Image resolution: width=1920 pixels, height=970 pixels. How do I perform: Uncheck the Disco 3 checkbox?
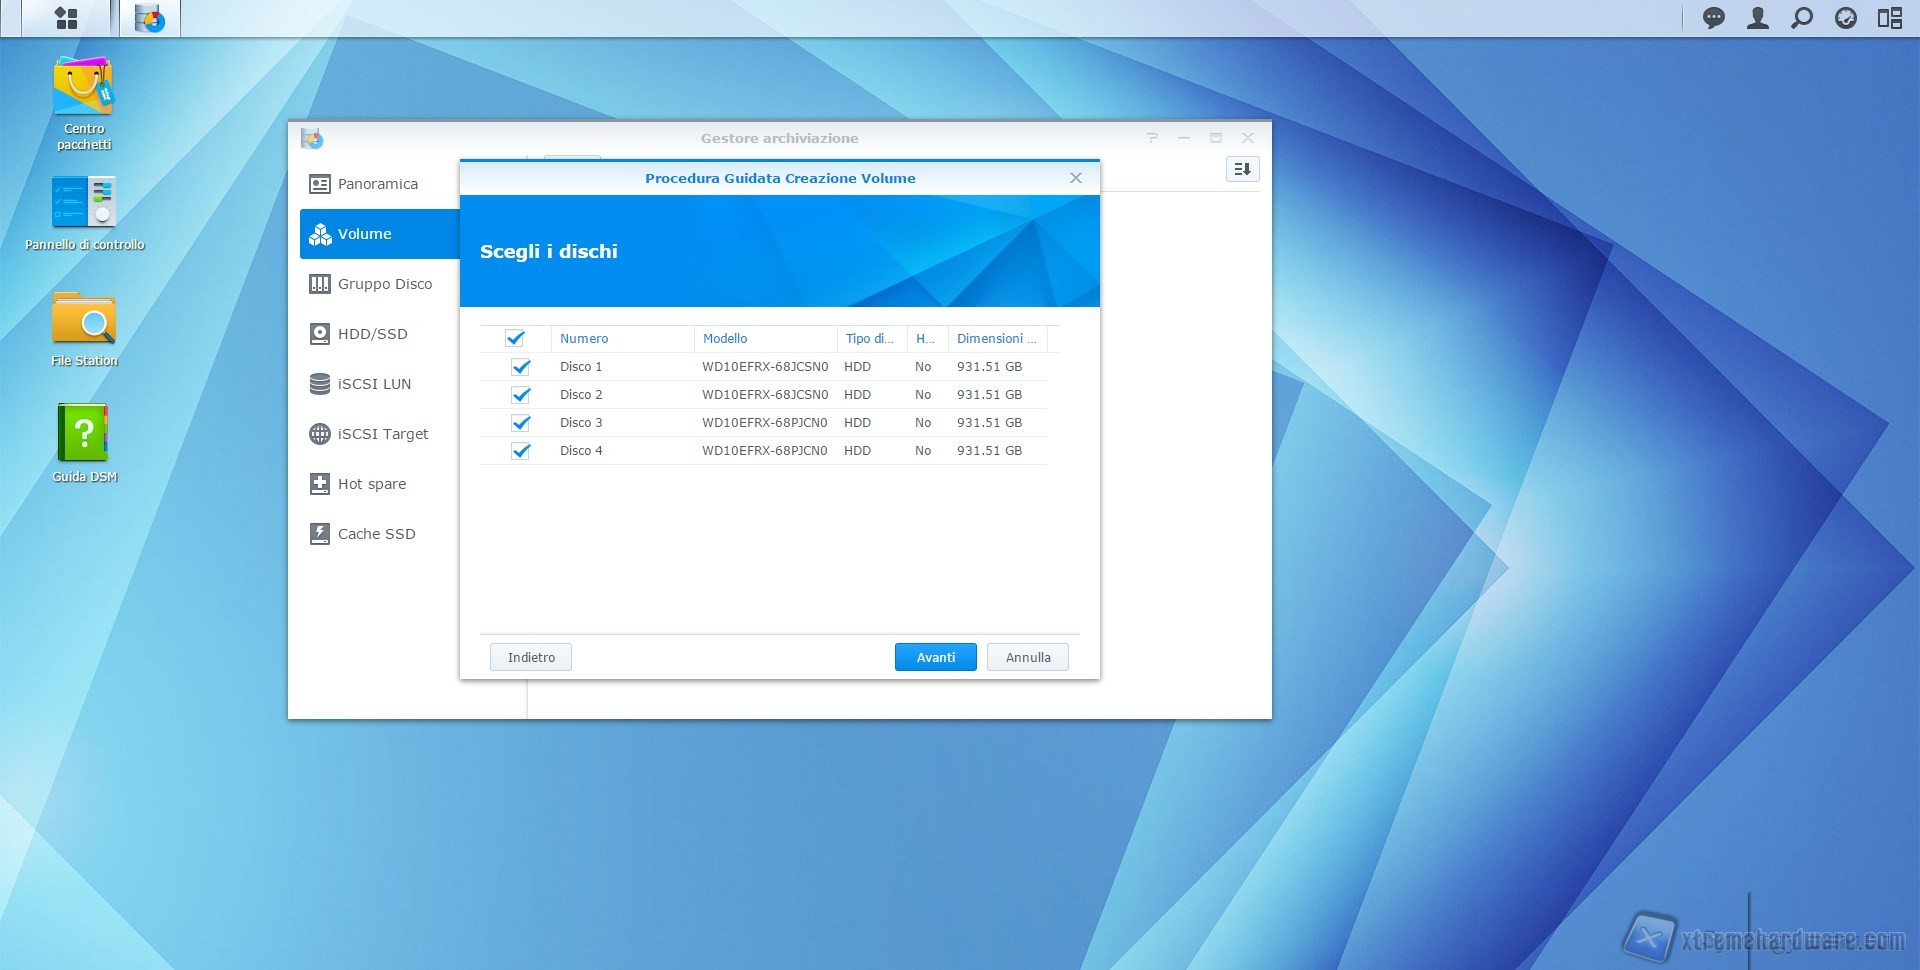521,423
